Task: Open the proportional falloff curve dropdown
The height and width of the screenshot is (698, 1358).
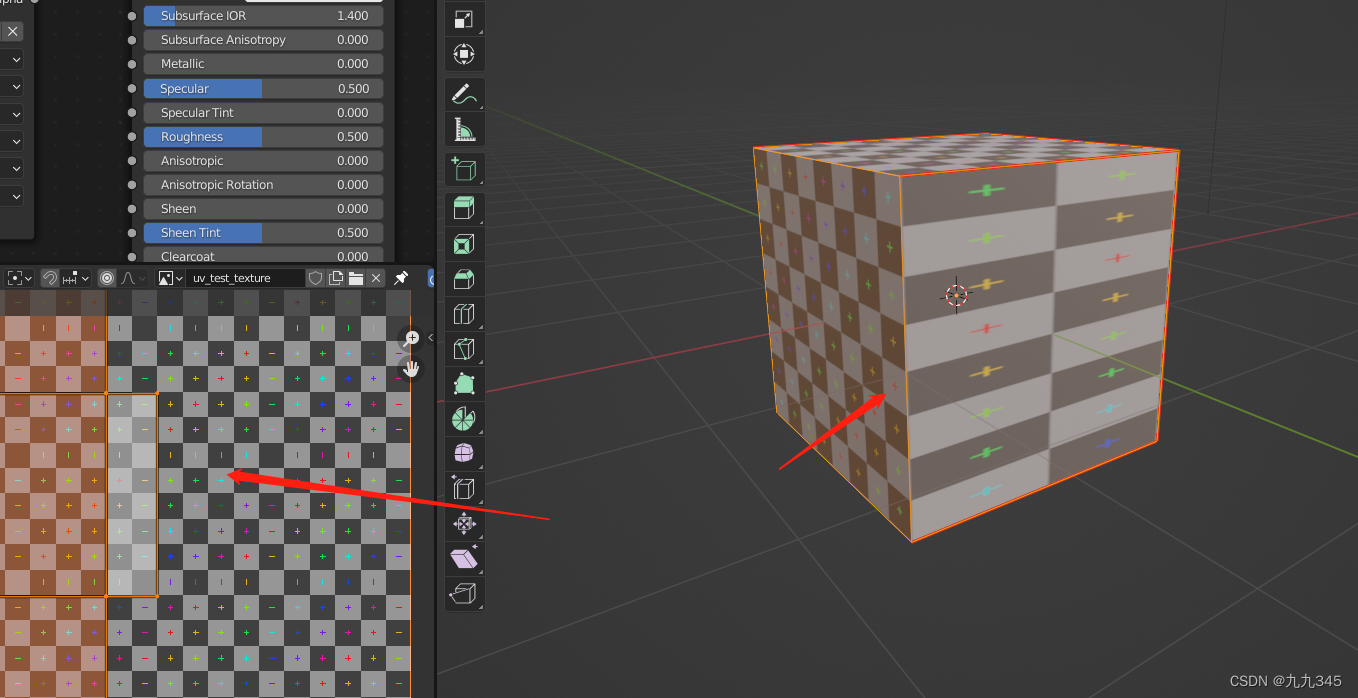Action: (x=134, y=278)
